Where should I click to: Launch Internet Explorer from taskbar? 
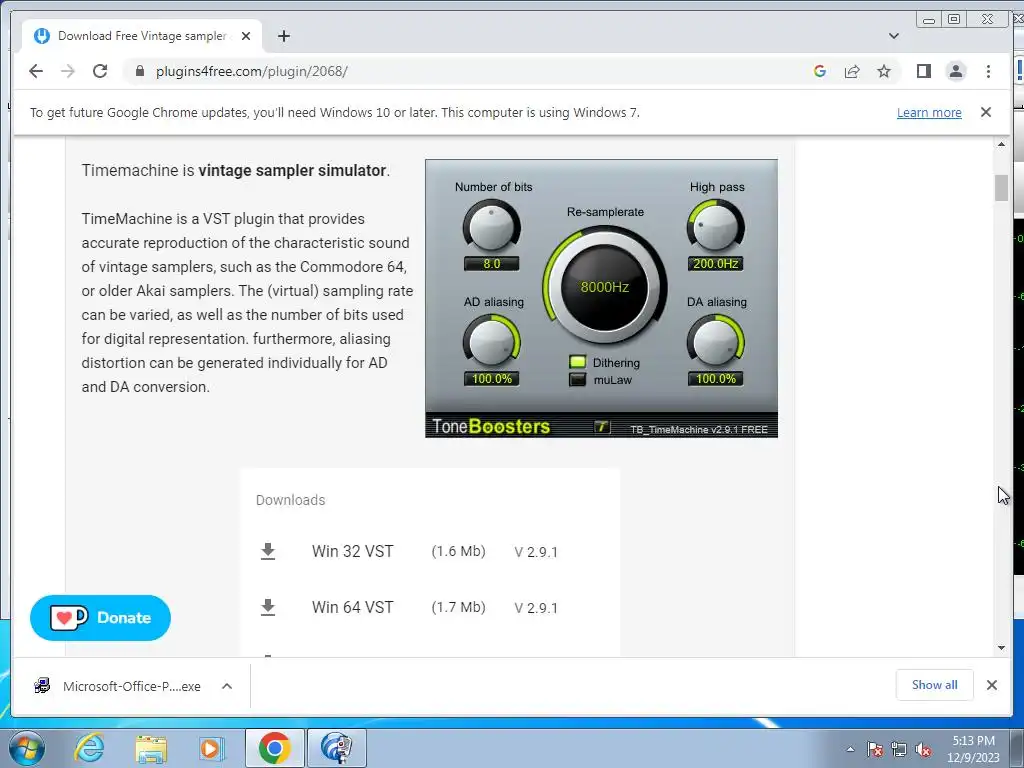89,748
